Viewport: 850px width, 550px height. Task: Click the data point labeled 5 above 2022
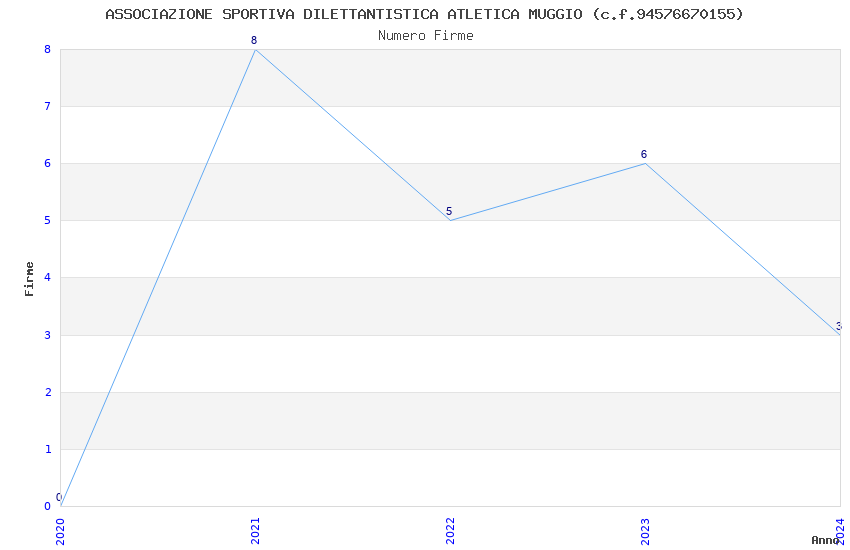coord(450,220)
